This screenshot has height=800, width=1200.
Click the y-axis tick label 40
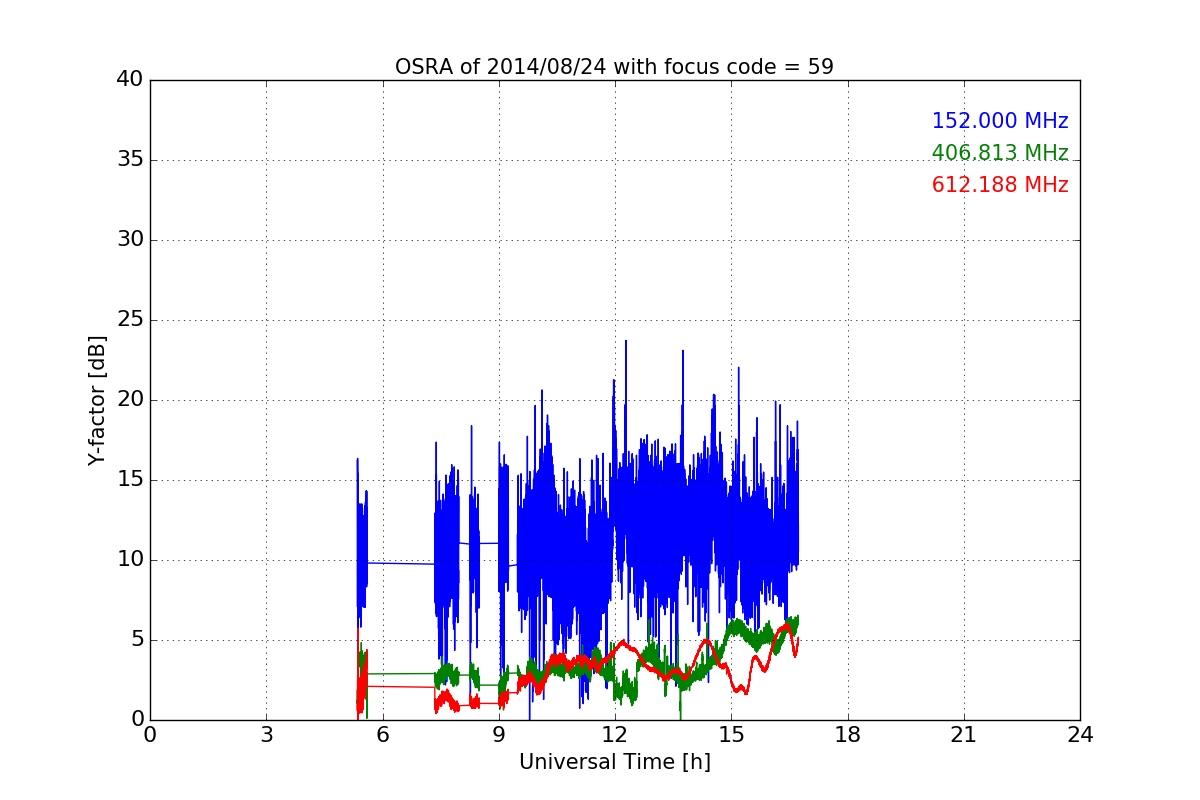pyautogui.click(x=130, y=80)
